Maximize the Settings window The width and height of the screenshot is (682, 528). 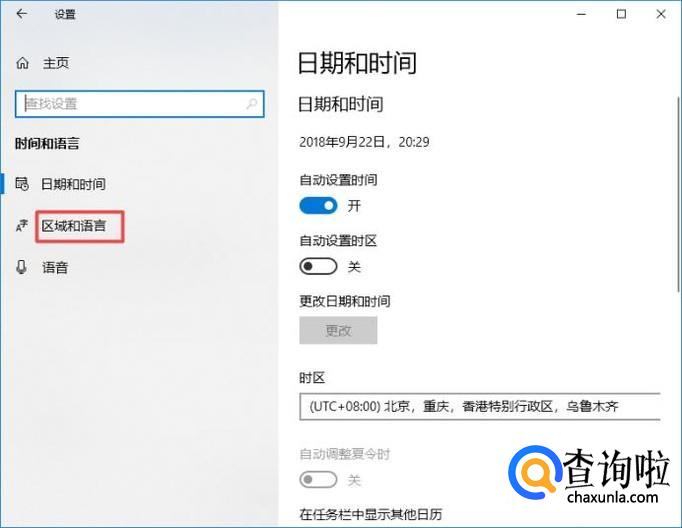pos(622,14)
